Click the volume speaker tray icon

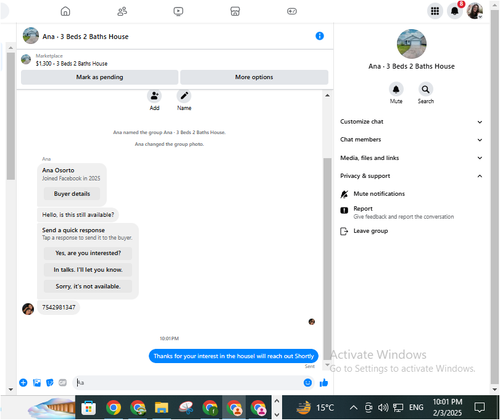[383, 407]
